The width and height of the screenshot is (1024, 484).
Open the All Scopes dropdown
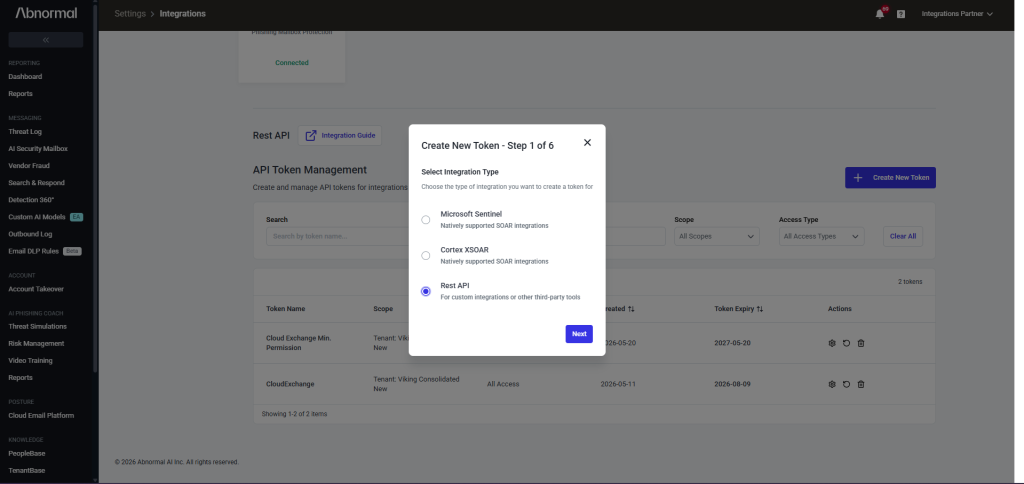[716, 236]
